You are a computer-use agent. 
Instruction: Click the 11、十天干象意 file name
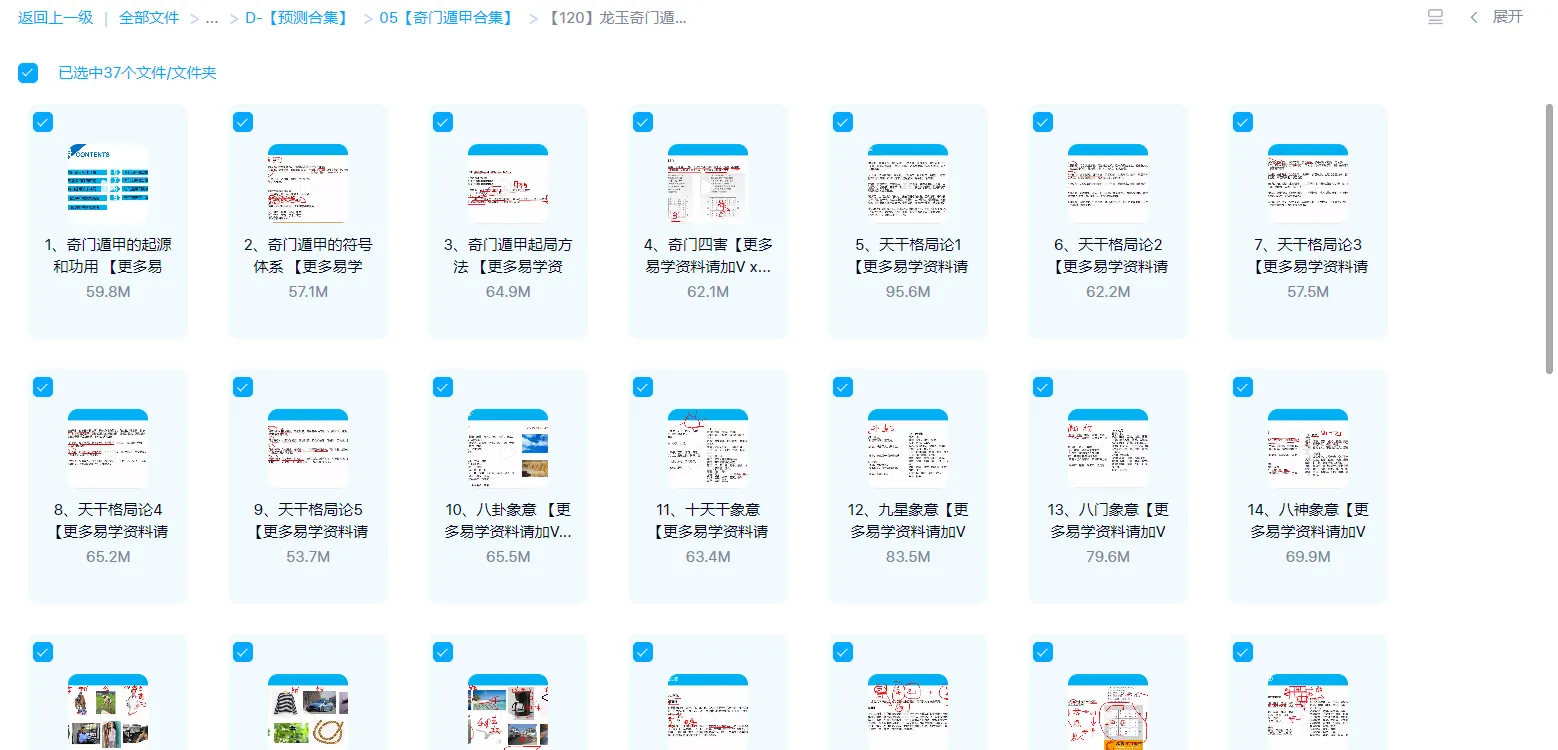point(707,520)
